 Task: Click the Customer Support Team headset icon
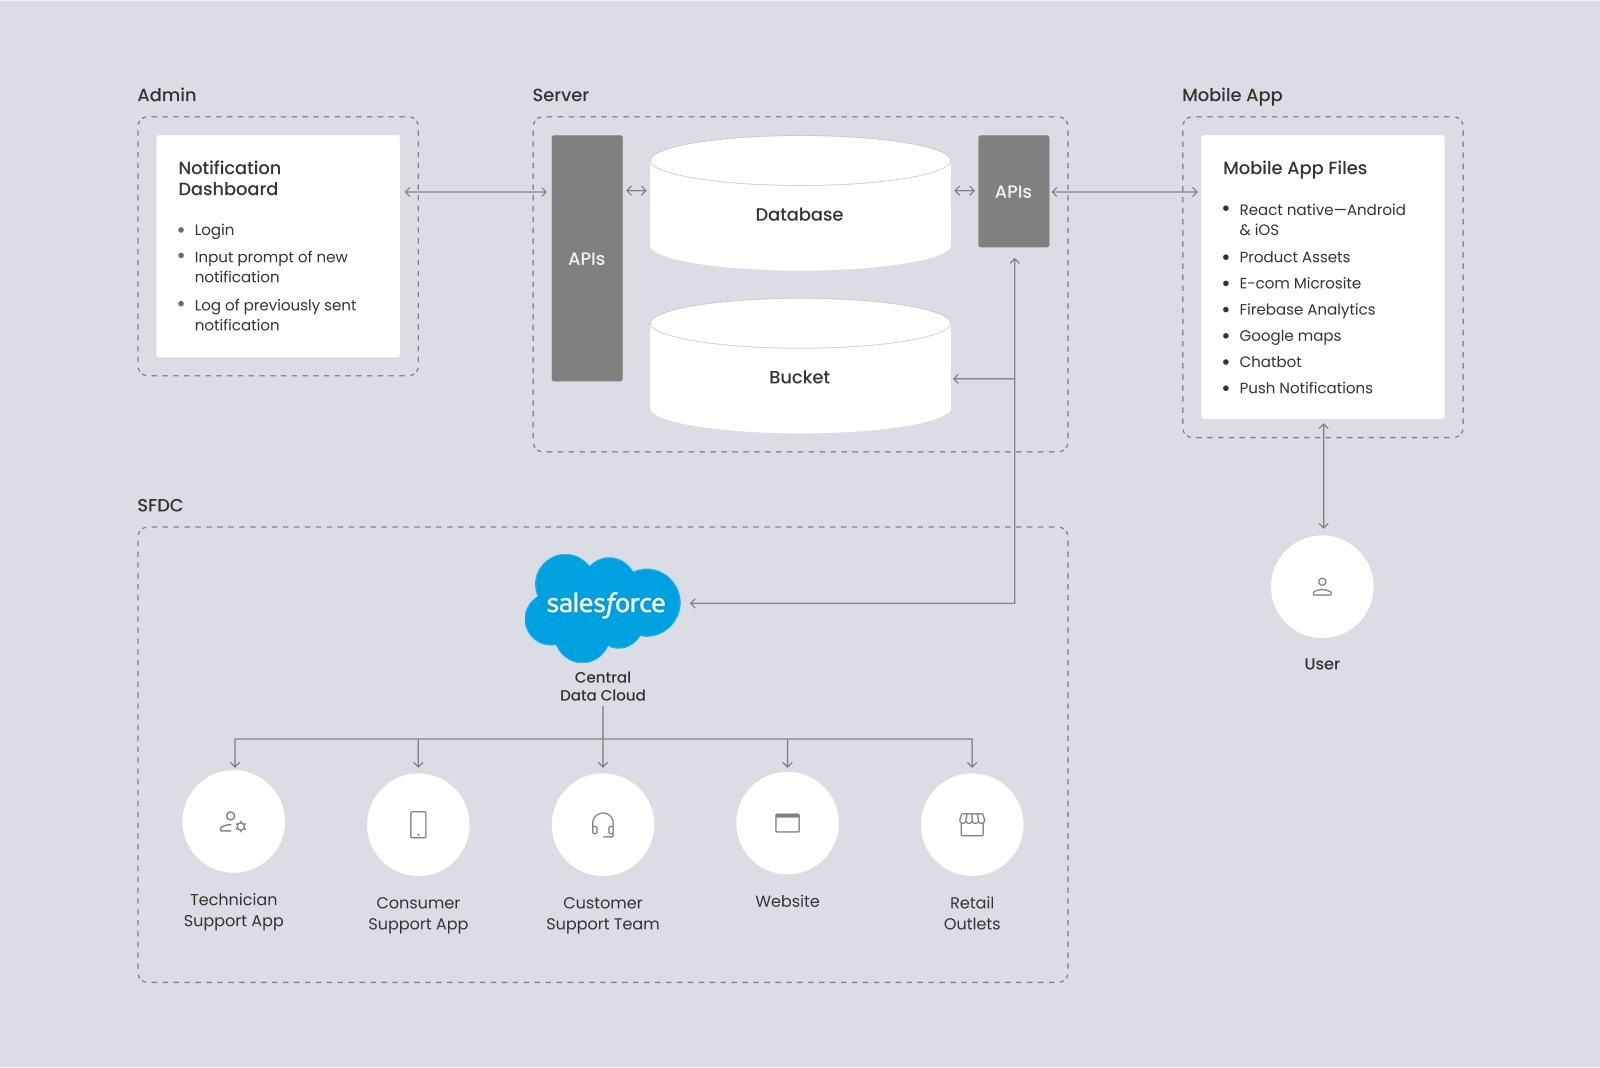point(602,824)
